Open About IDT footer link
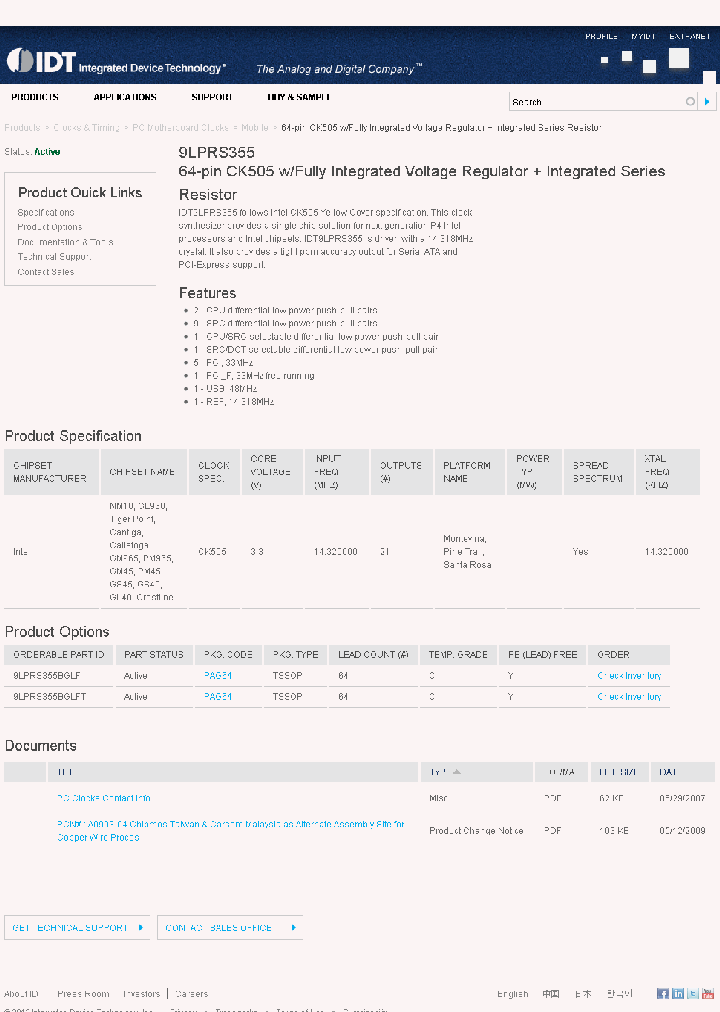The image size is (720, 1012). tap(21, 994)
